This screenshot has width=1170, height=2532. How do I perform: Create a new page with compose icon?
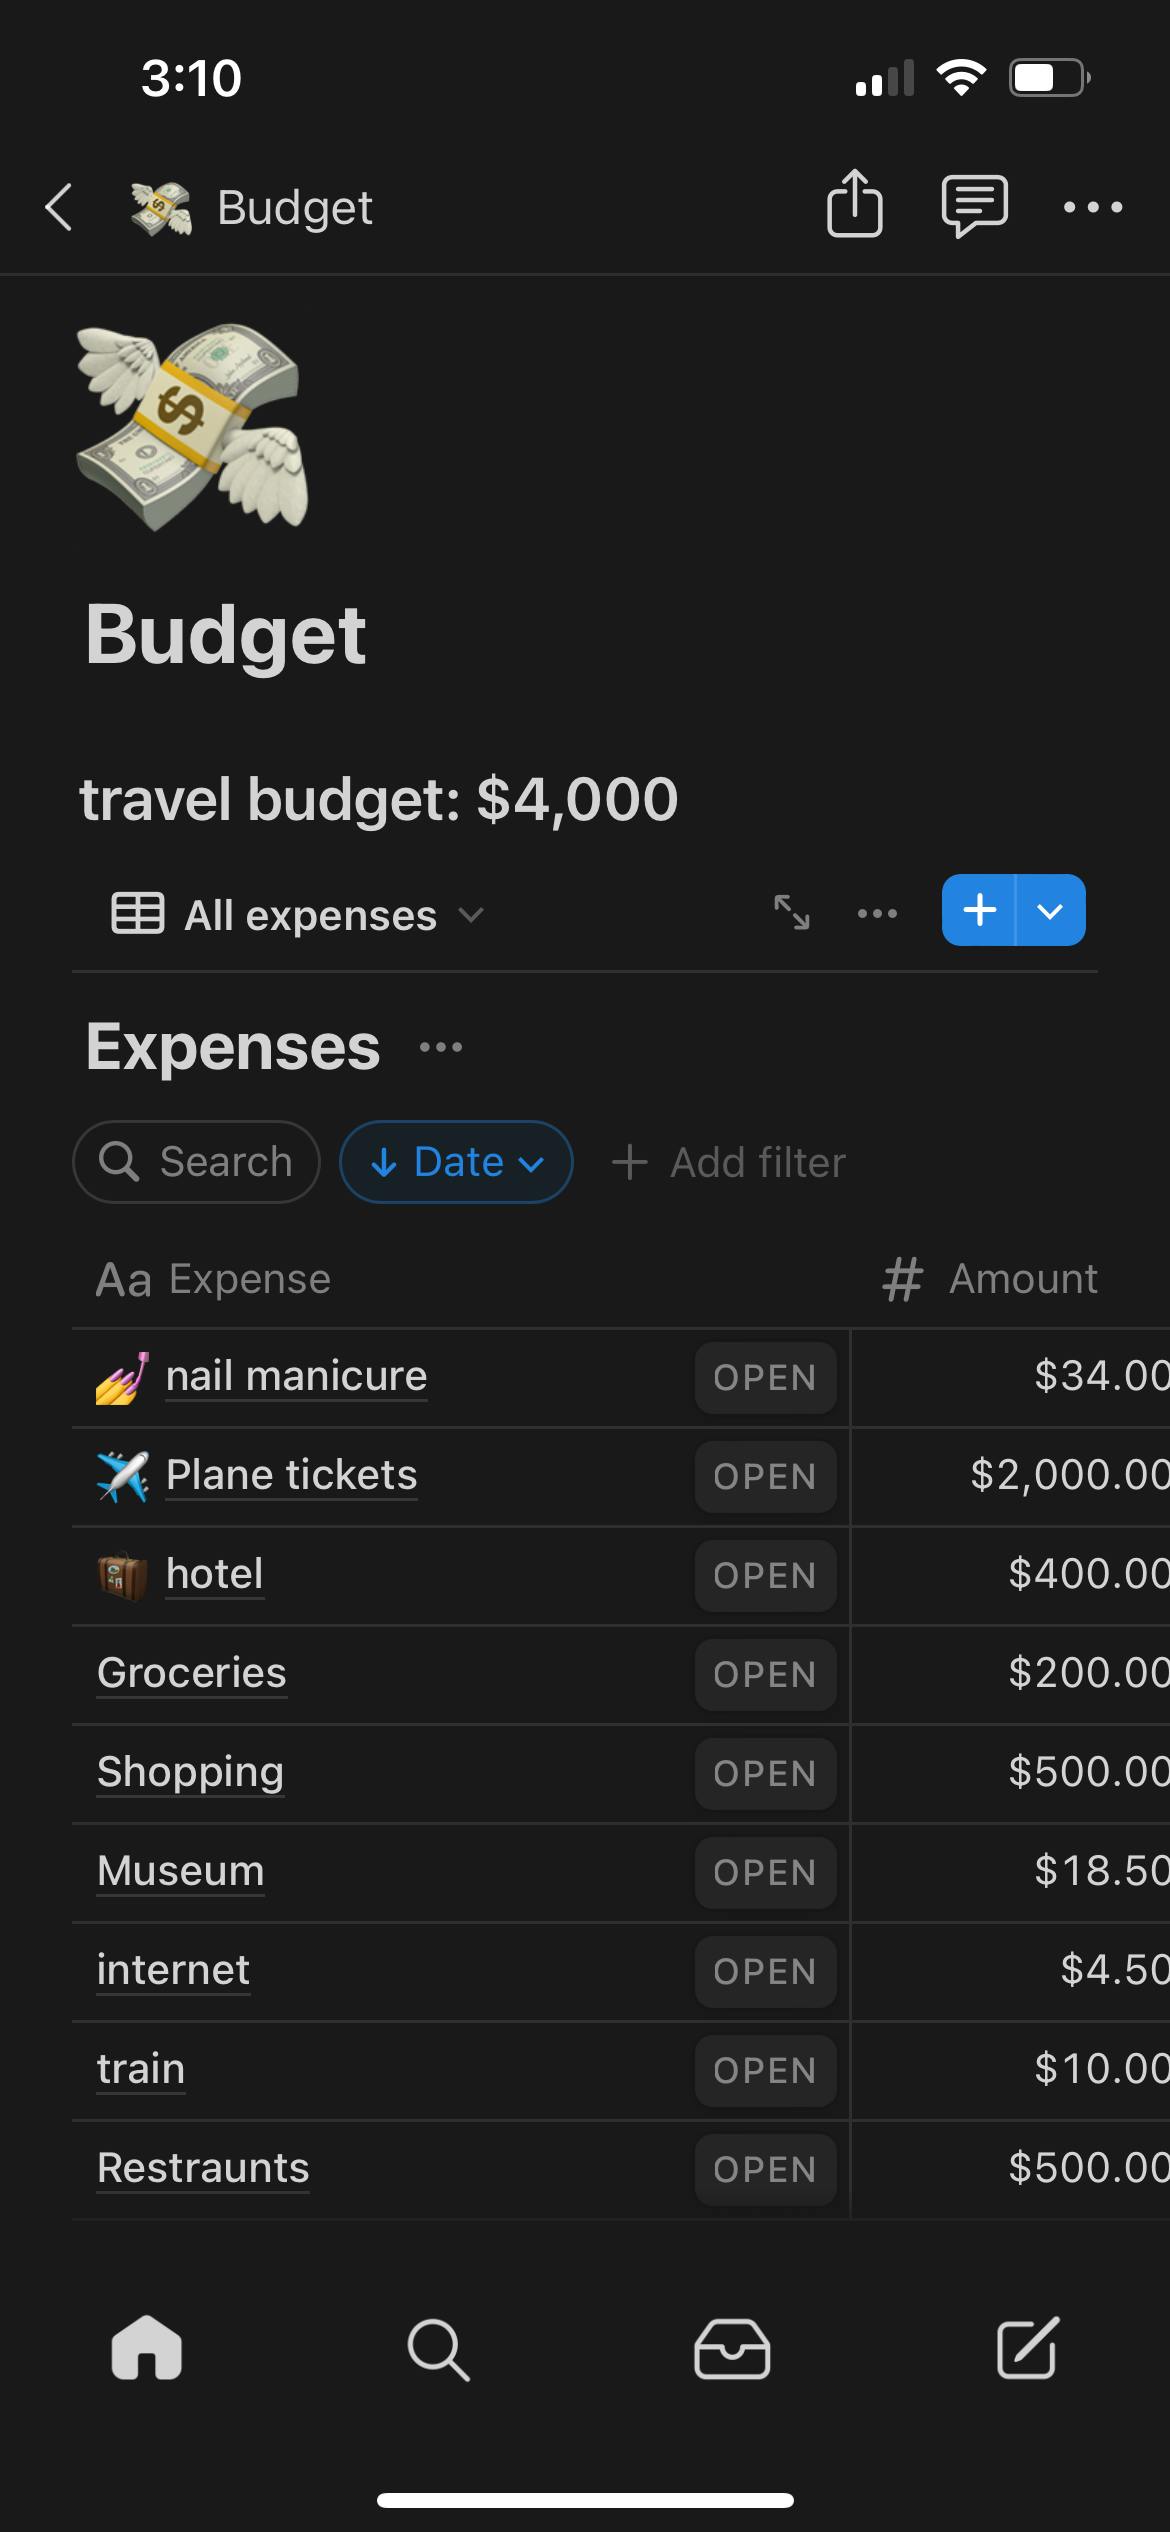(x=1027, y=2348)
